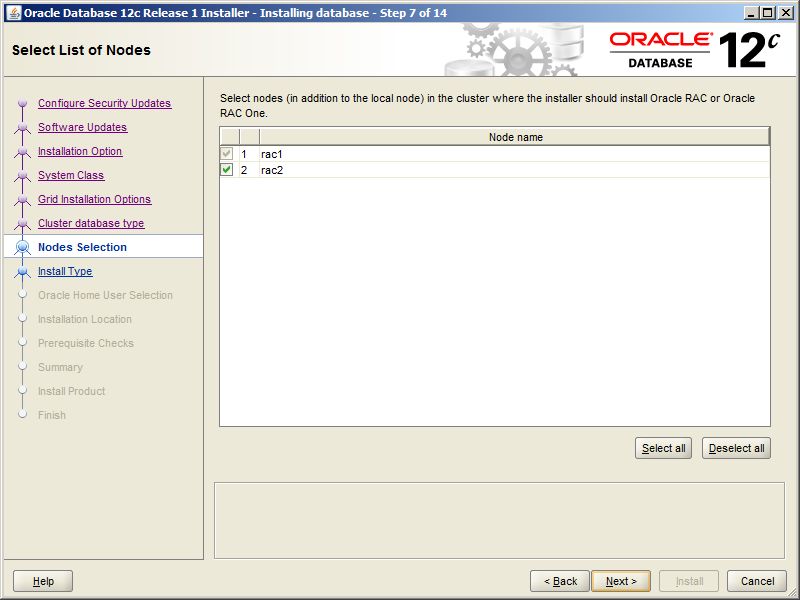Click the rac1 node checkbox
Screen dimensions: 800x600
227,154
